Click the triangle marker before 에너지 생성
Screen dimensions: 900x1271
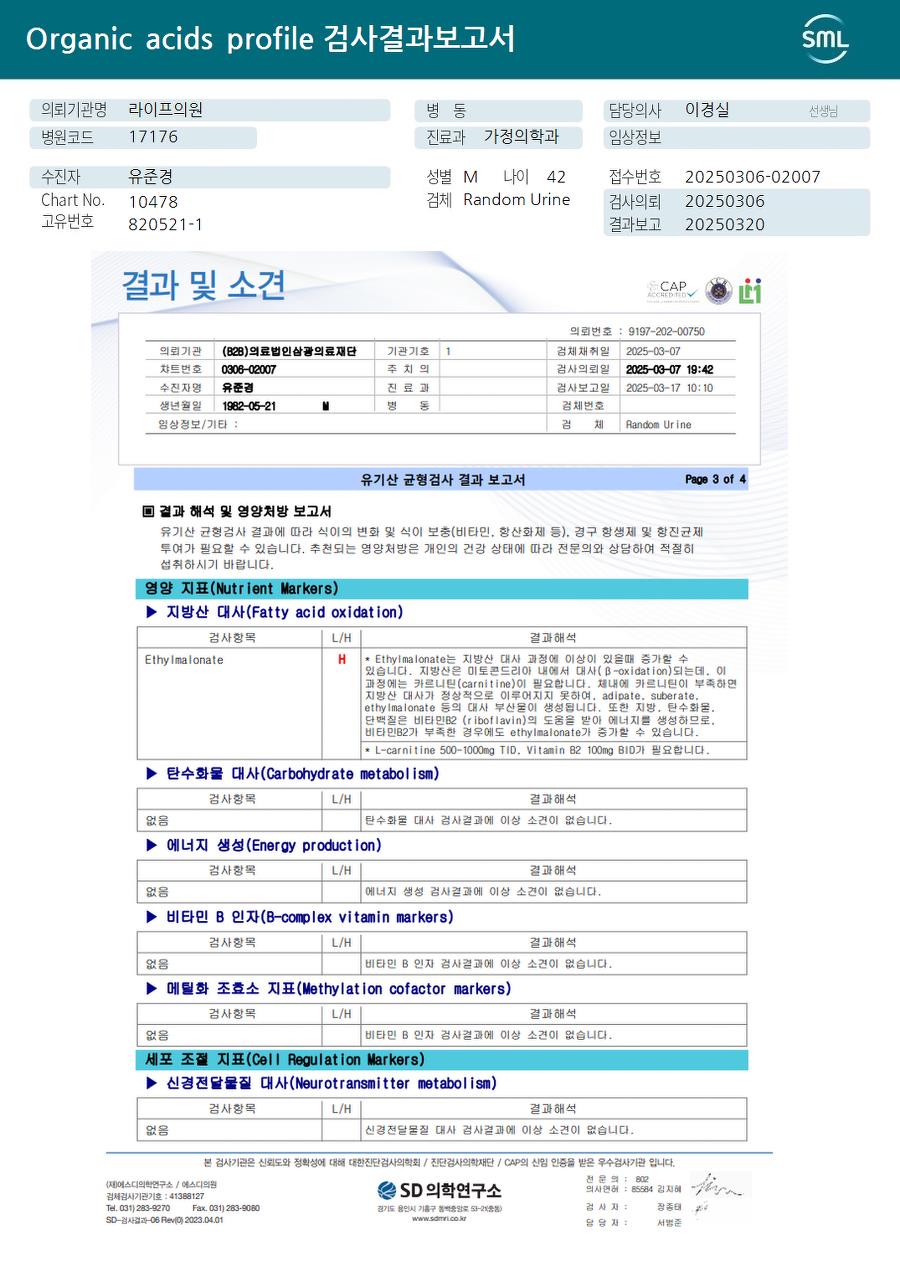tap(152, 845)
